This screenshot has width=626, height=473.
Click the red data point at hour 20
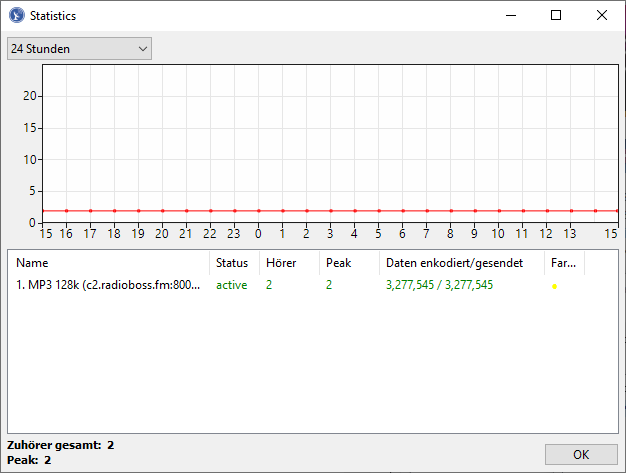click(162, 211)
